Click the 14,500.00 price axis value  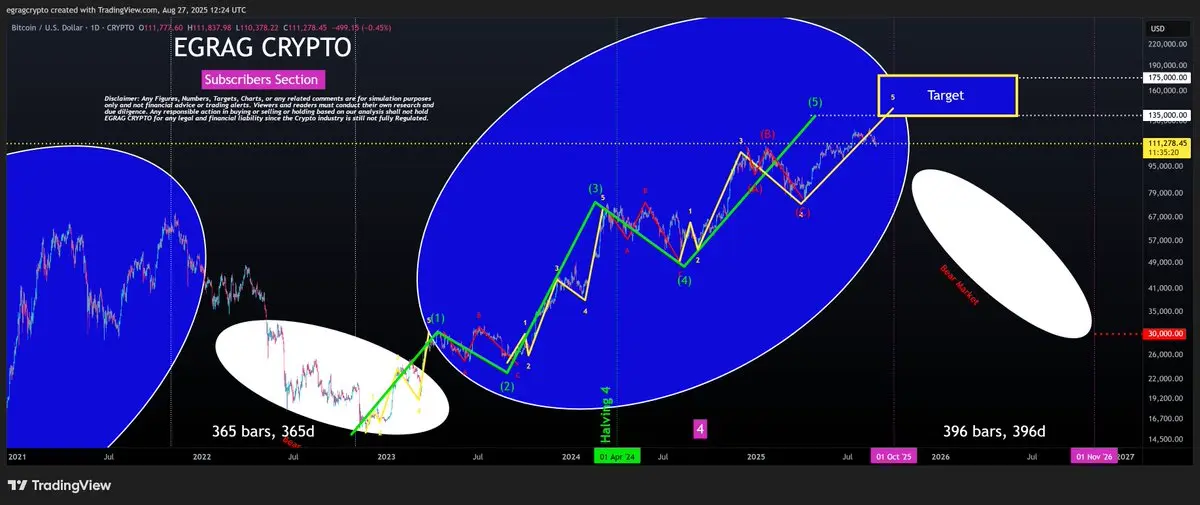tap(1168, 439)
